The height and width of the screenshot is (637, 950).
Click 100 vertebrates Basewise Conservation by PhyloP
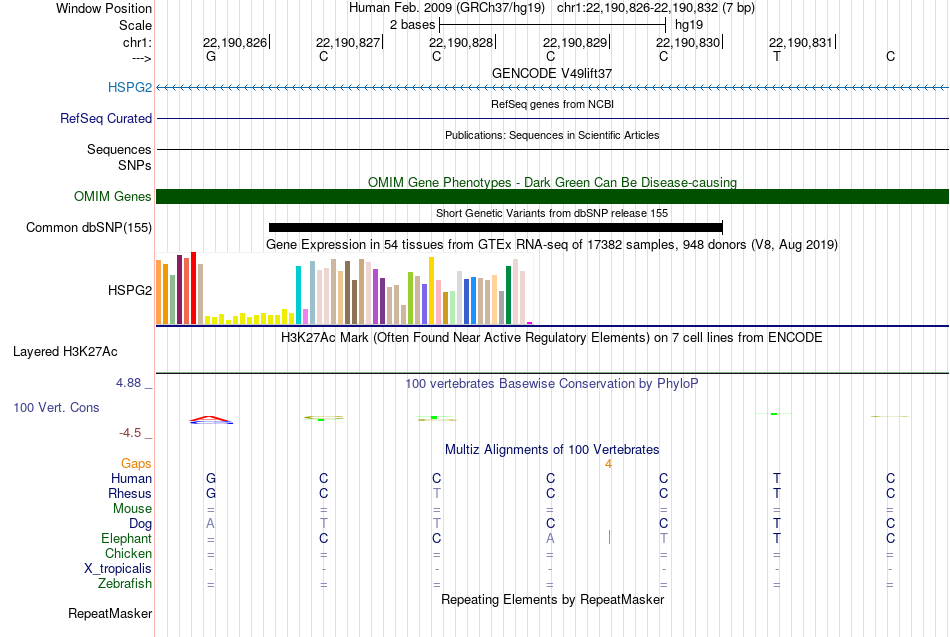552,384
